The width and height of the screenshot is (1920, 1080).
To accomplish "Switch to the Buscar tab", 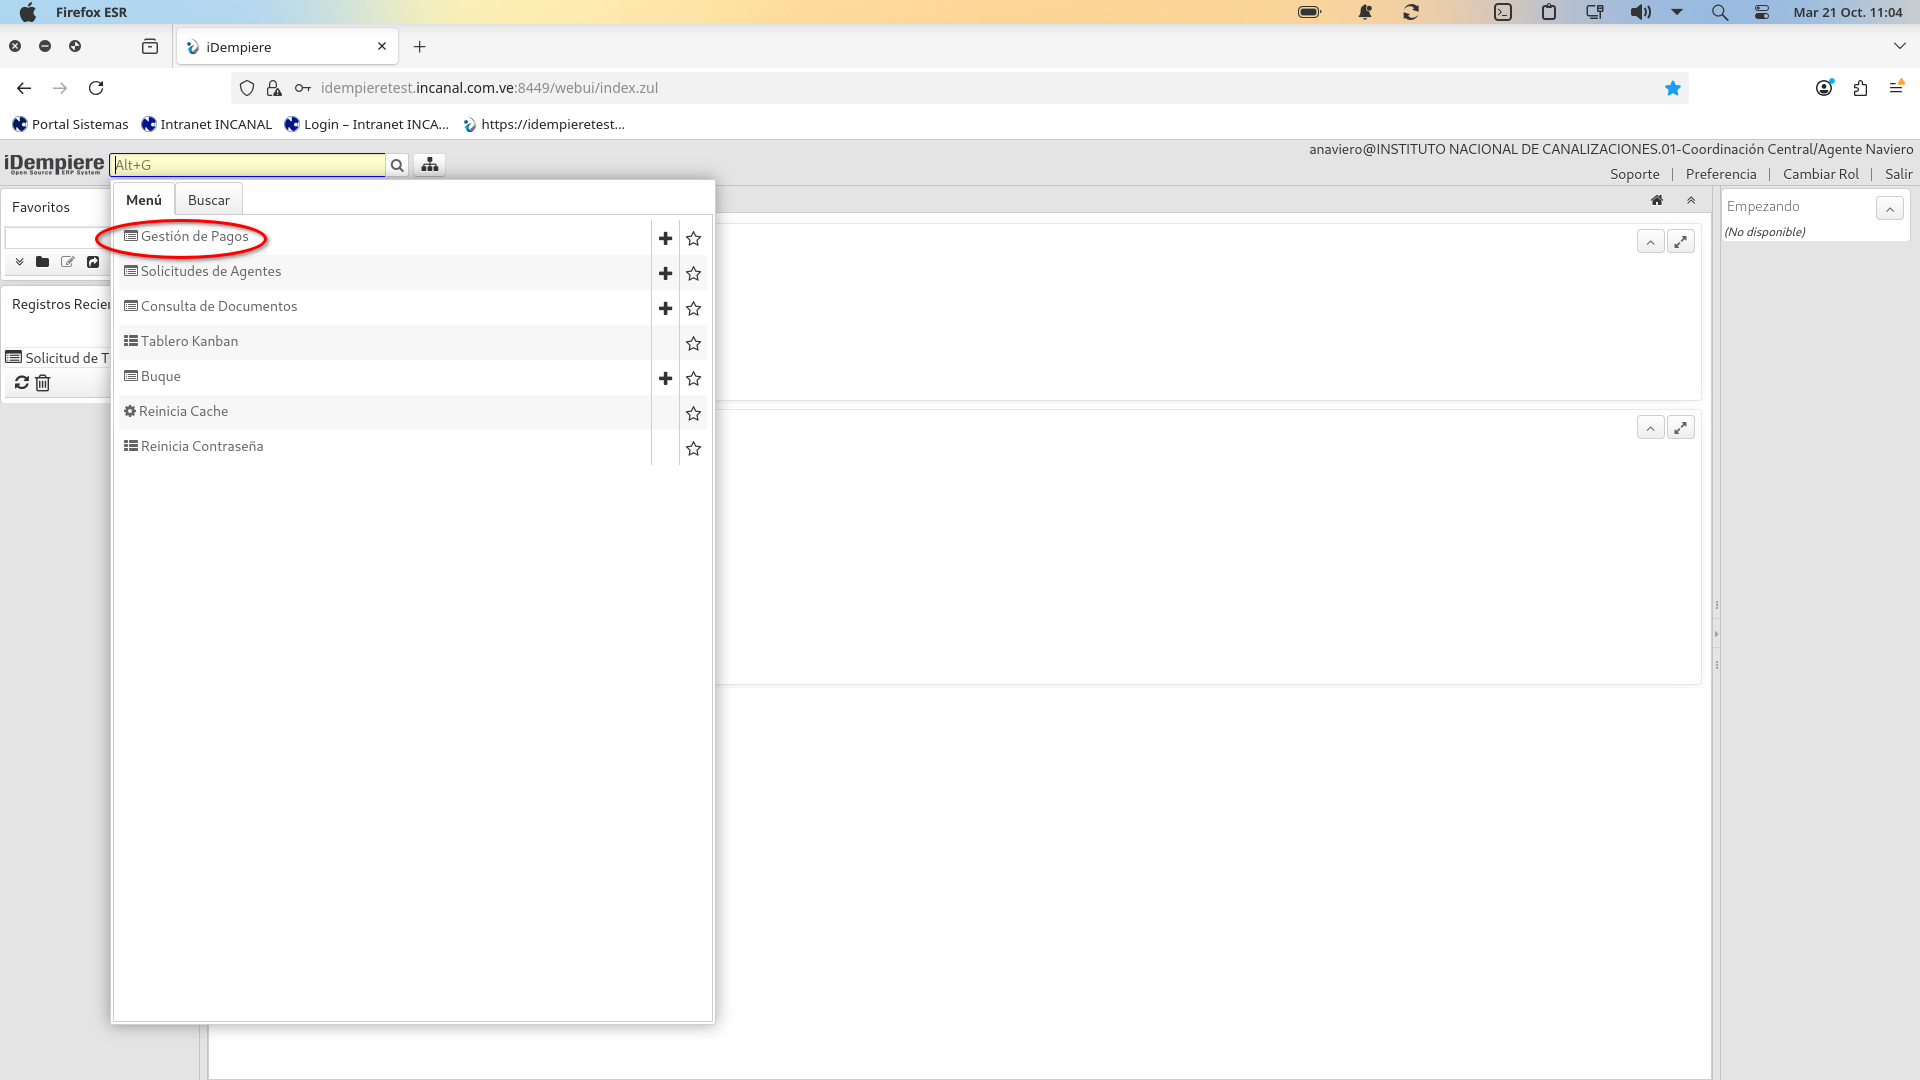I will click(208, 200).
